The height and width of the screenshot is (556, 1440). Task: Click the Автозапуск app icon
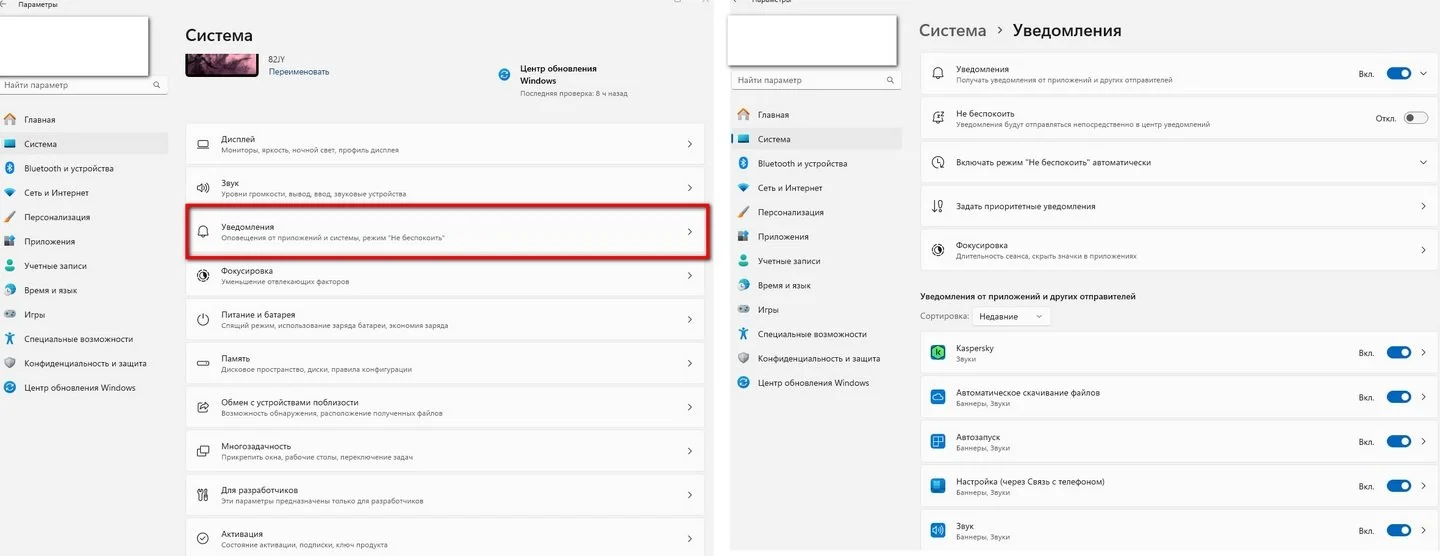pos(938,442)
